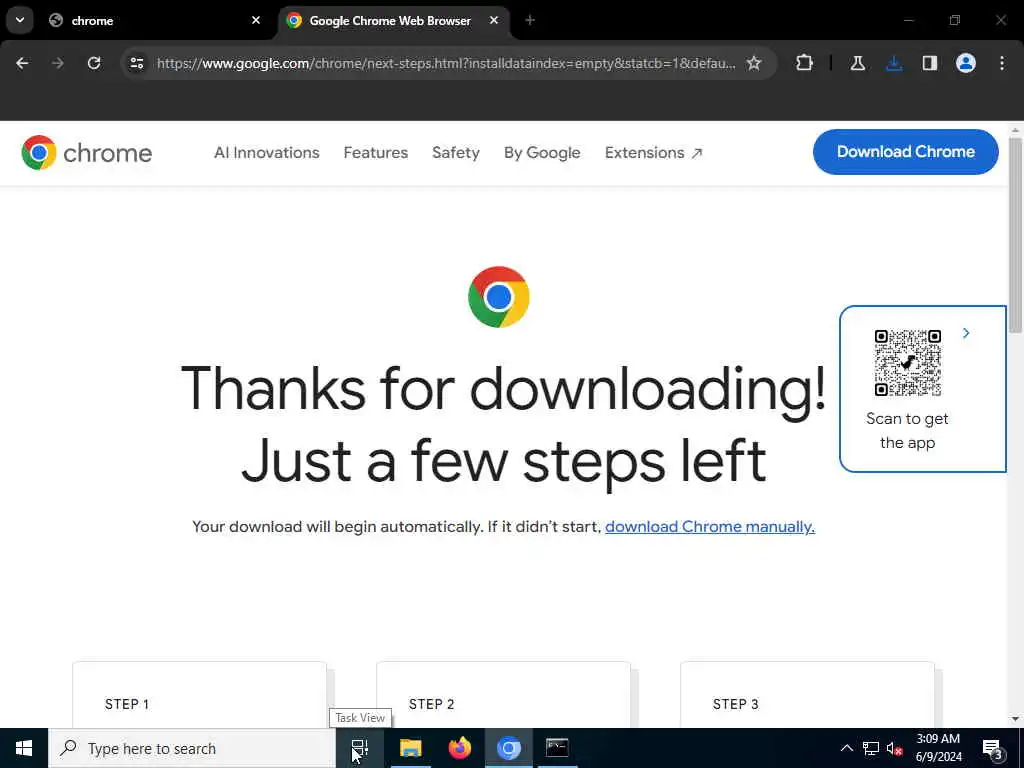Click the QR code to get app
This screenshot has height=768, width=1024.
pyautogui.click(x=908, y=363)
